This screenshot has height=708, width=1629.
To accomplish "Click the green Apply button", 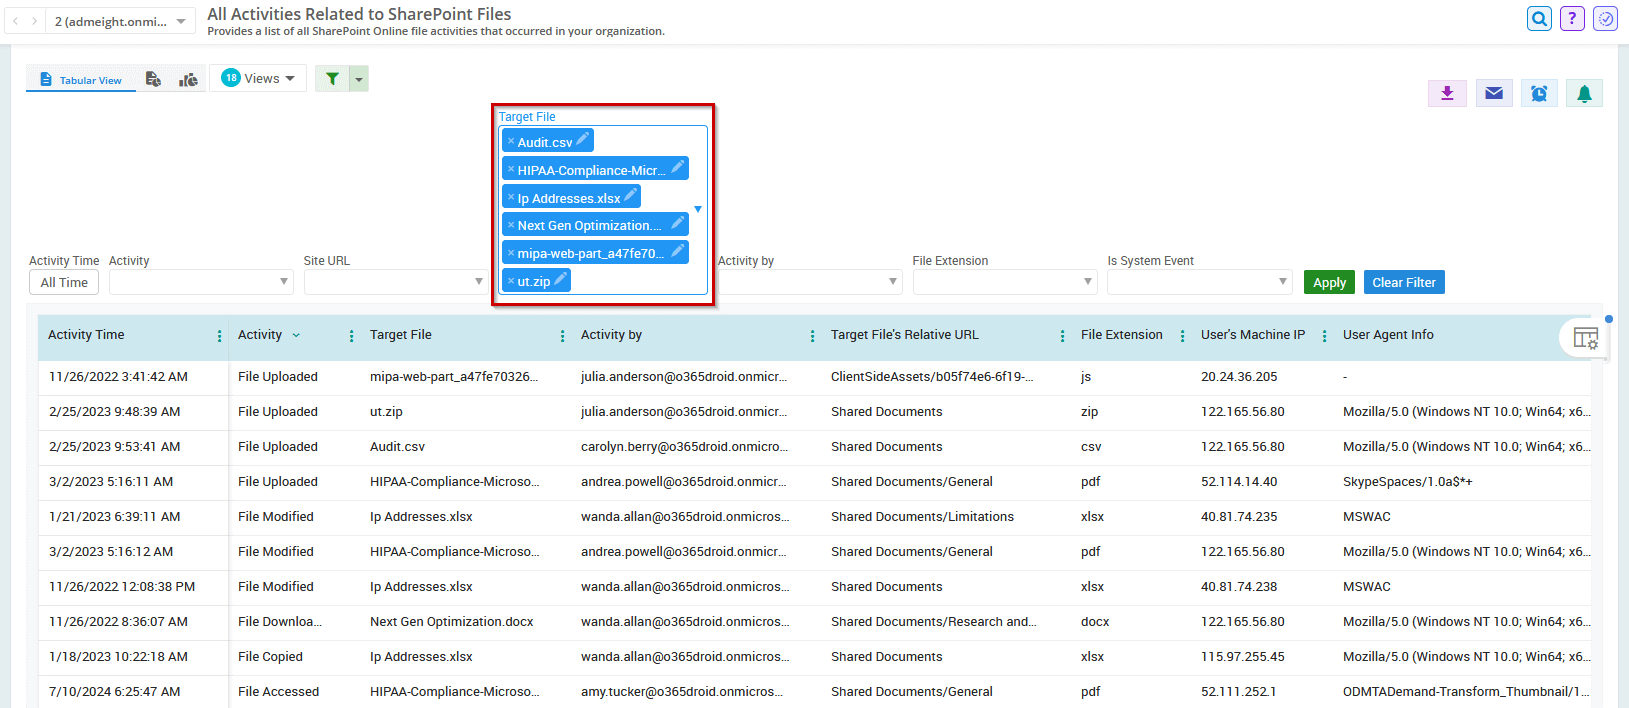I will click(1329, 283).
